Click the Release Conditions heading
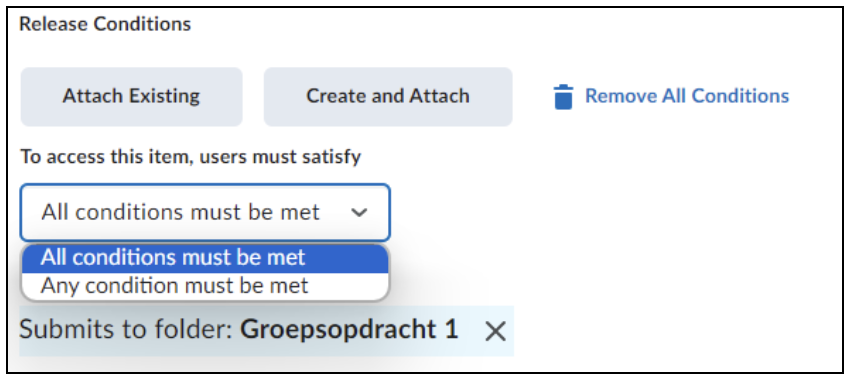The height and width of the screenshot is (382, 852). click(105, 24)
